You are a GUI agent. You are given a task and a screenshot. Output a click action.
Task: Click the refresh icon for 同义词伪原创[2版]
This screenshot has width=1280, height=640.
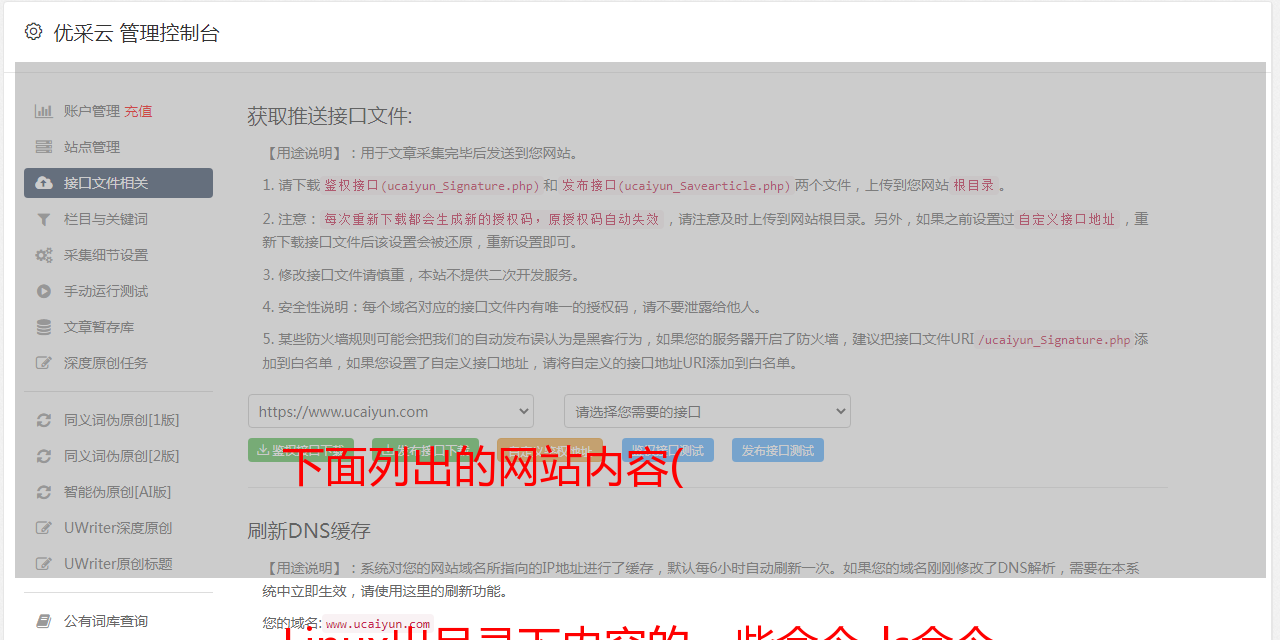pyautogui.click(x=44, y=456)
